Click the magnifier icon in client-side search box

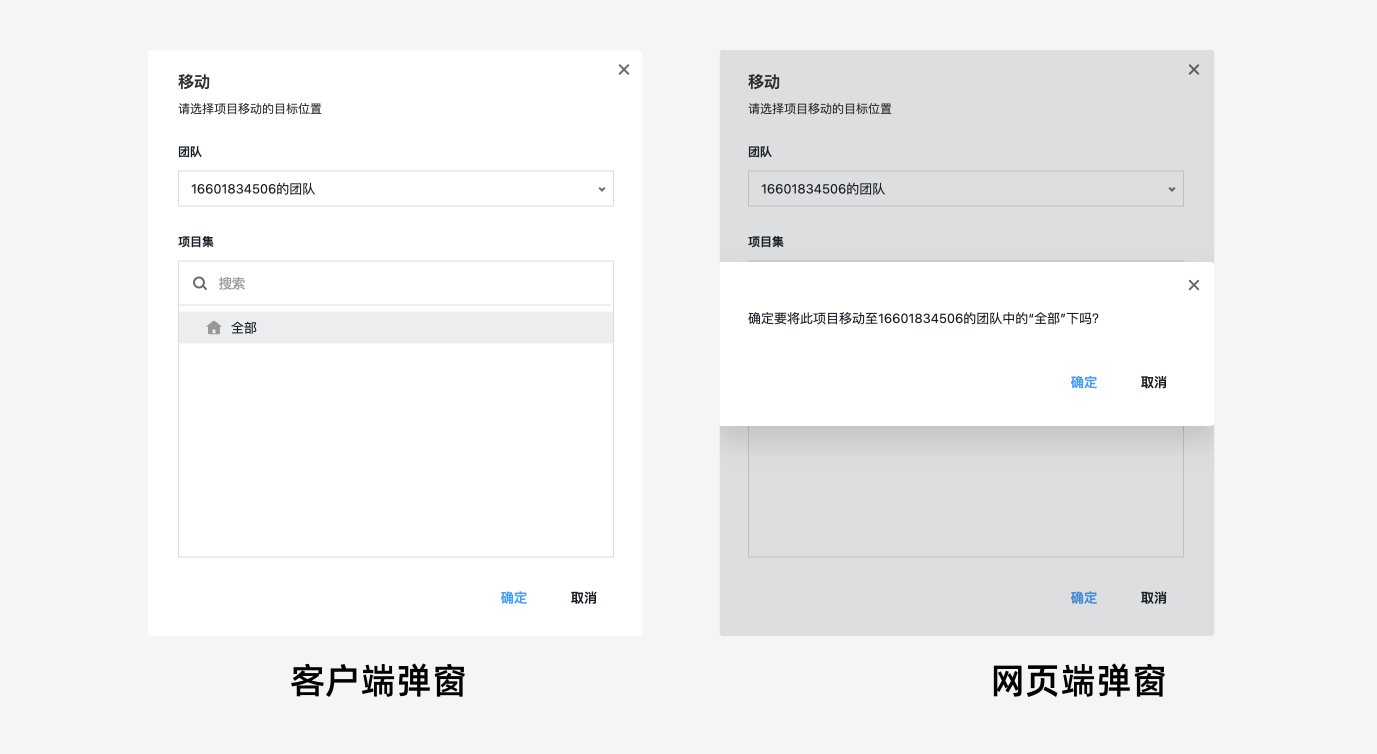point(200,283)
